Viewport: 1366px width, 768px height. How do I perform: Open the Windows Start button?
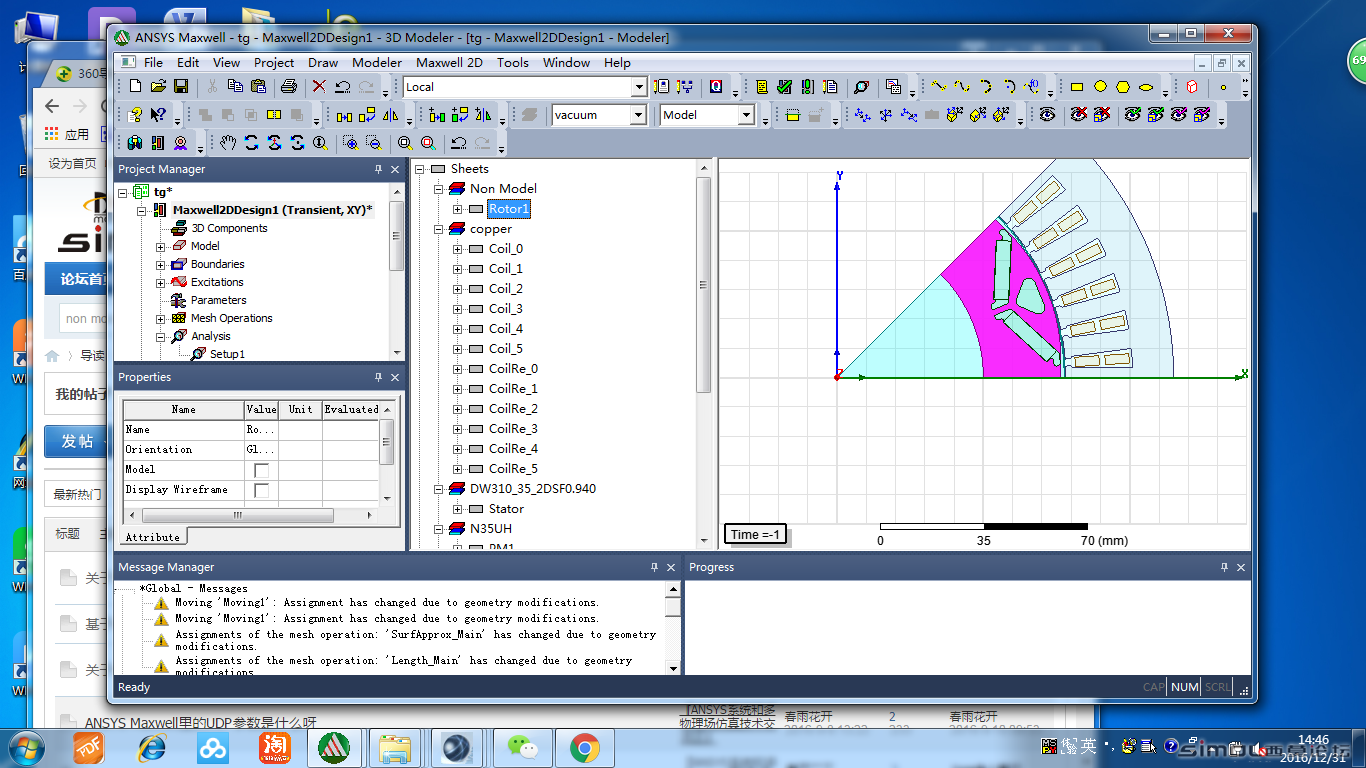(25, 748)
